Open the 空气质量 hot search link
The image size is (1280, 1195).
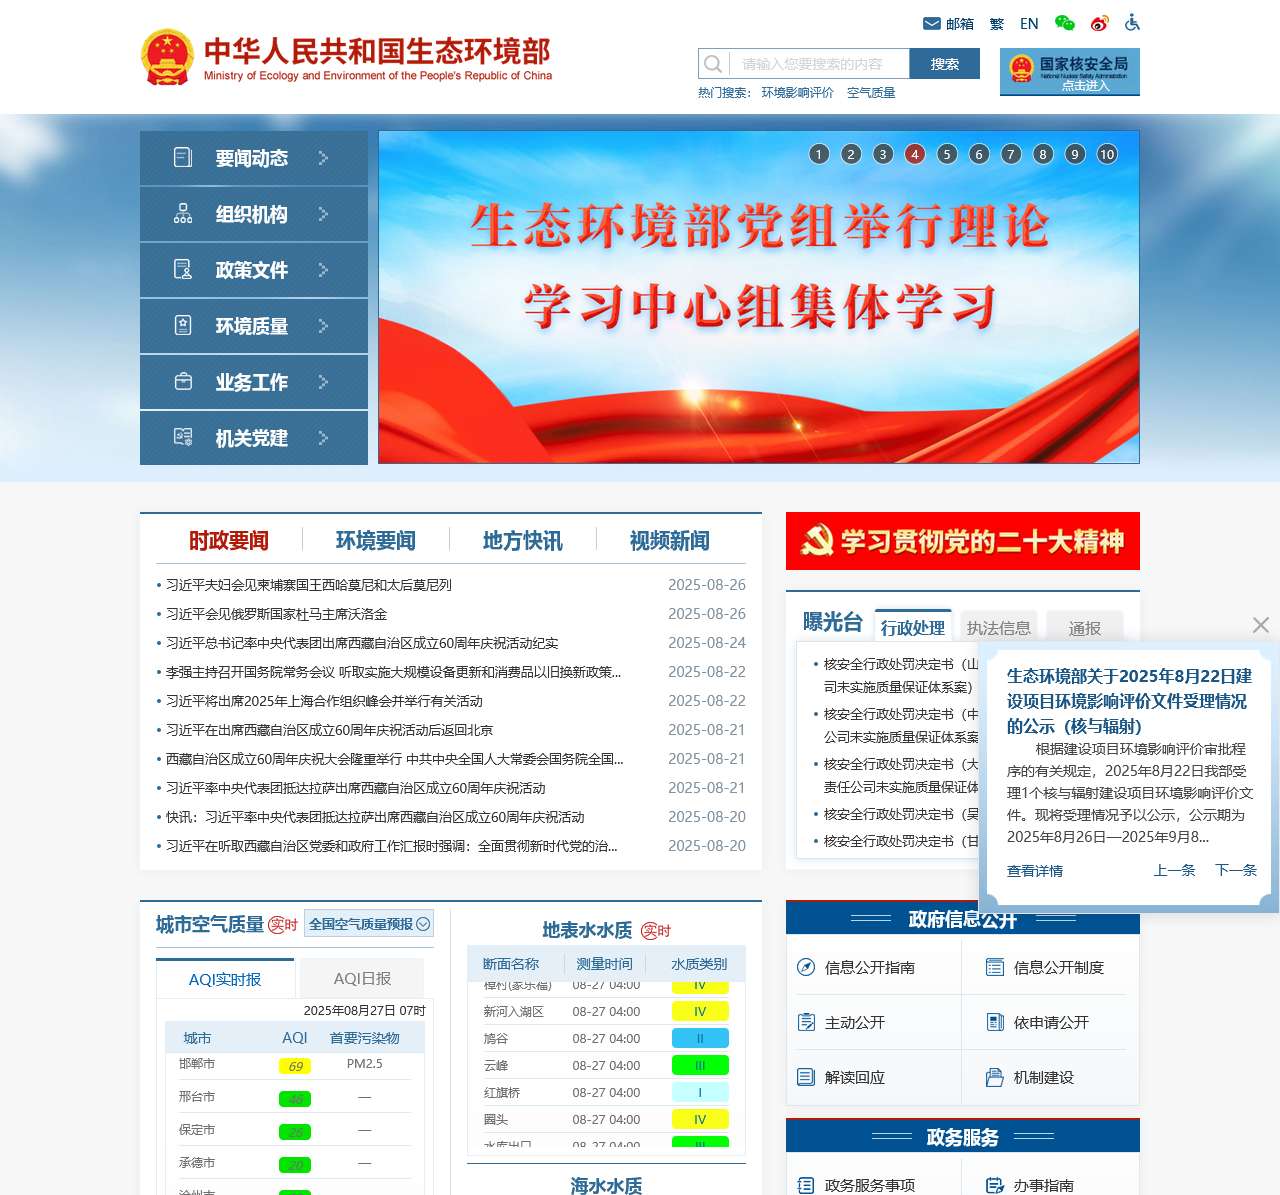871,93
